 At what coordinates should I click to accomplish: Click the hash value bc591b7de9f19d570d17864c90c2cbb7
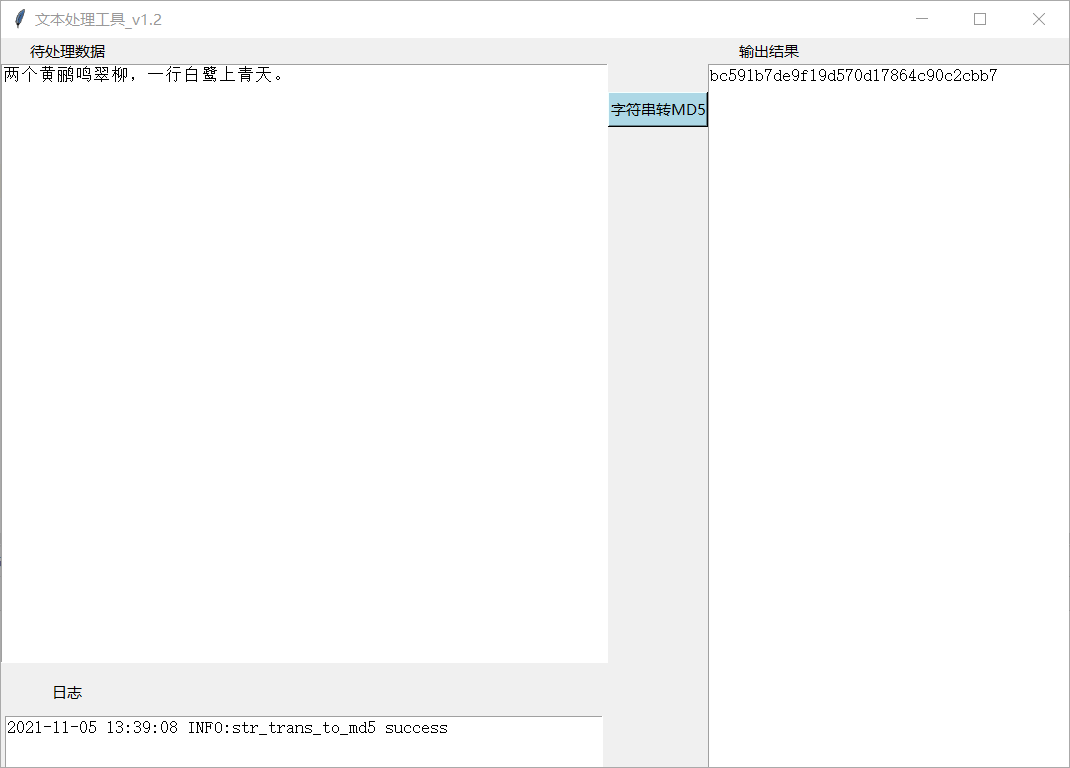[x=853, y=75]
